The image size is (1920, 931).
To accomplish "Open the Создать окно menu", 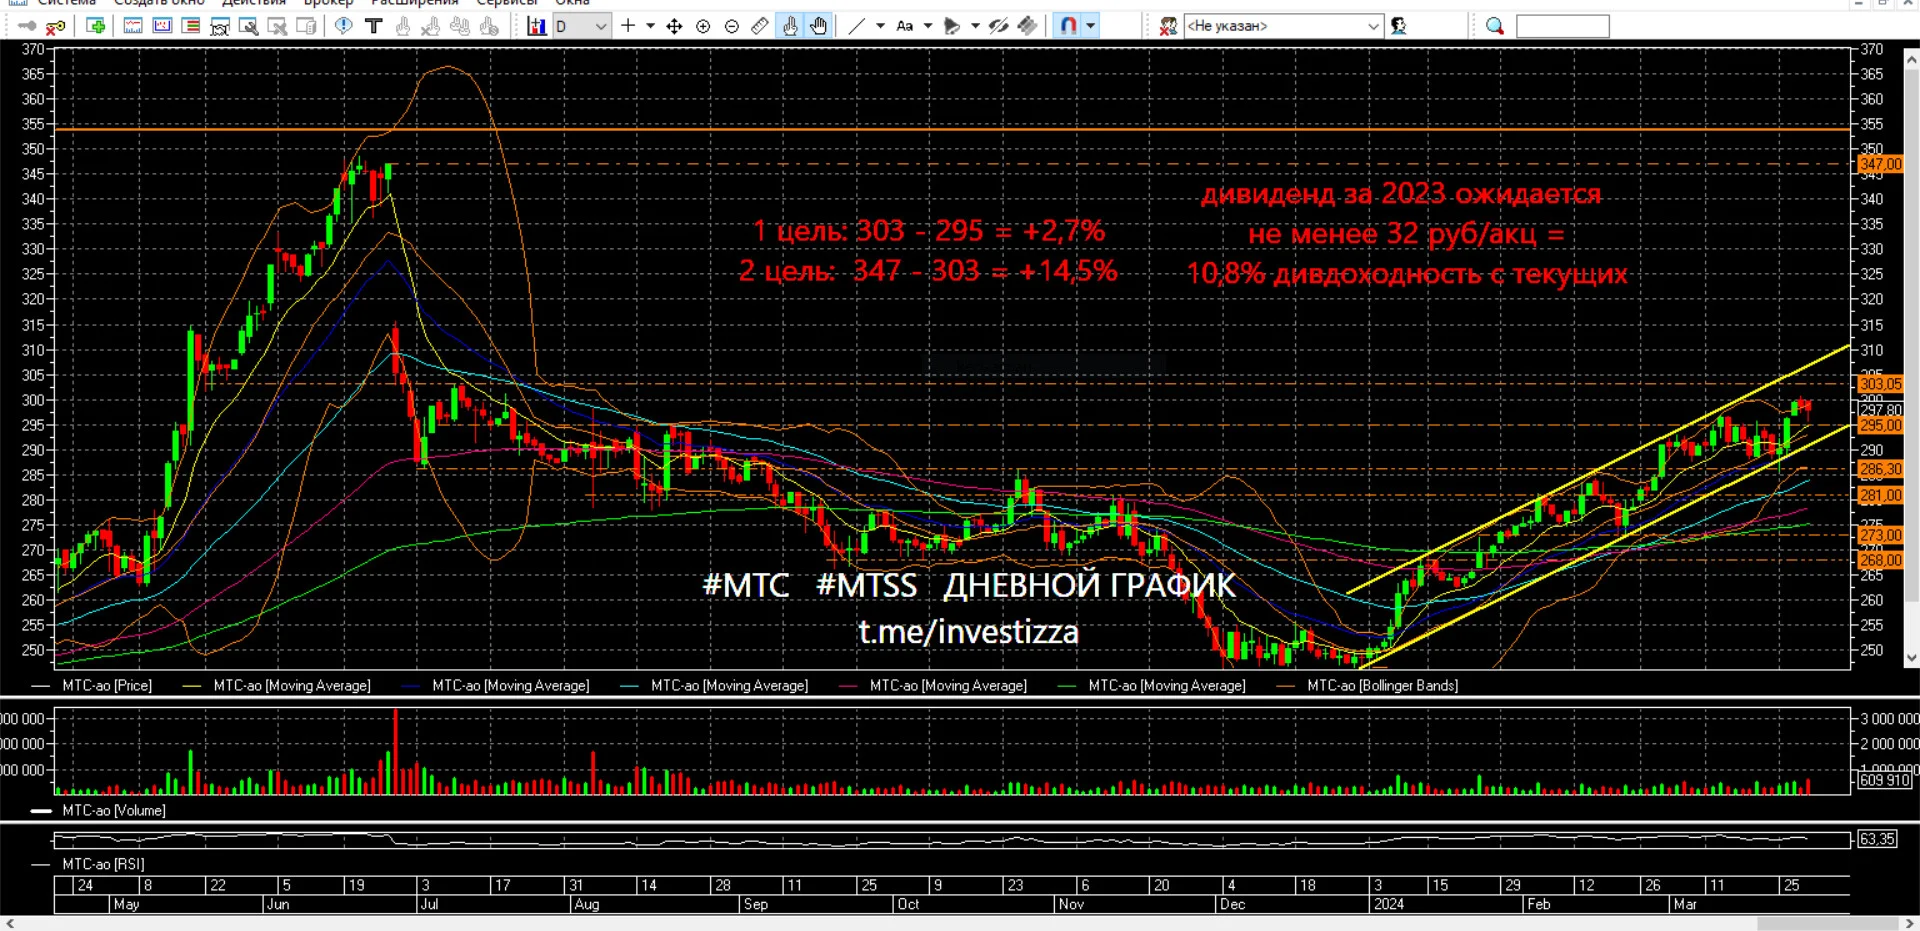I will (159, 3).
